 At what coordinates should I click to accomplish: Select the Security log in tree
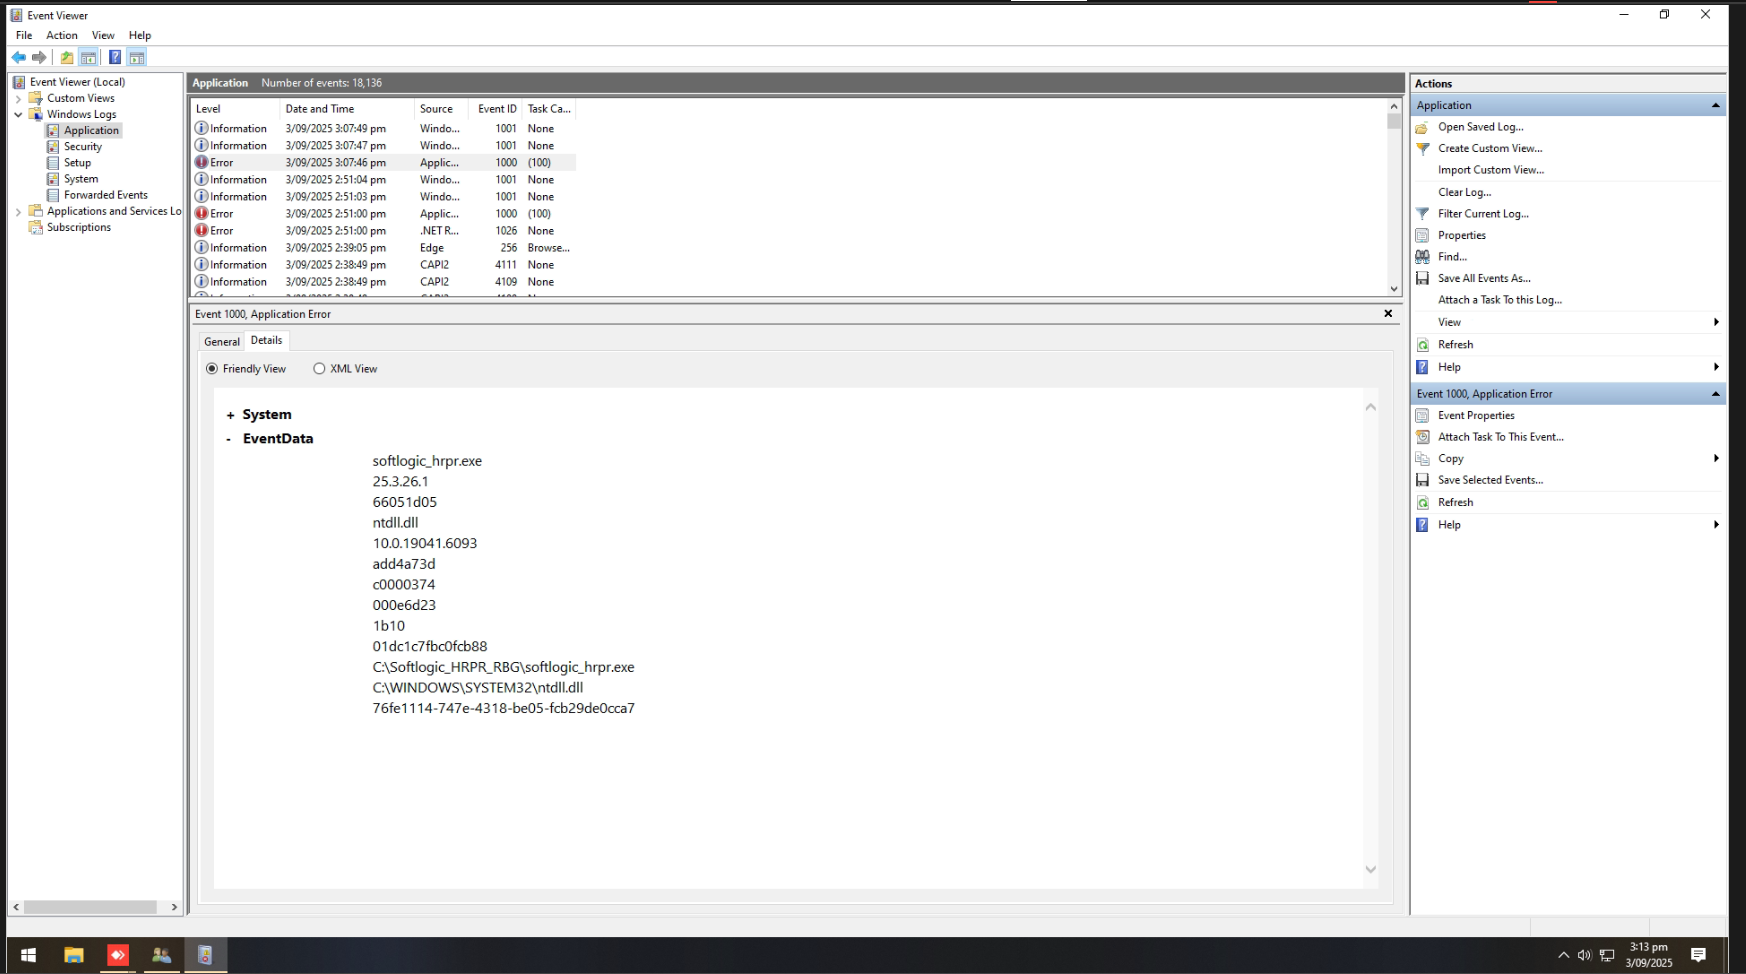pos(83,147)
